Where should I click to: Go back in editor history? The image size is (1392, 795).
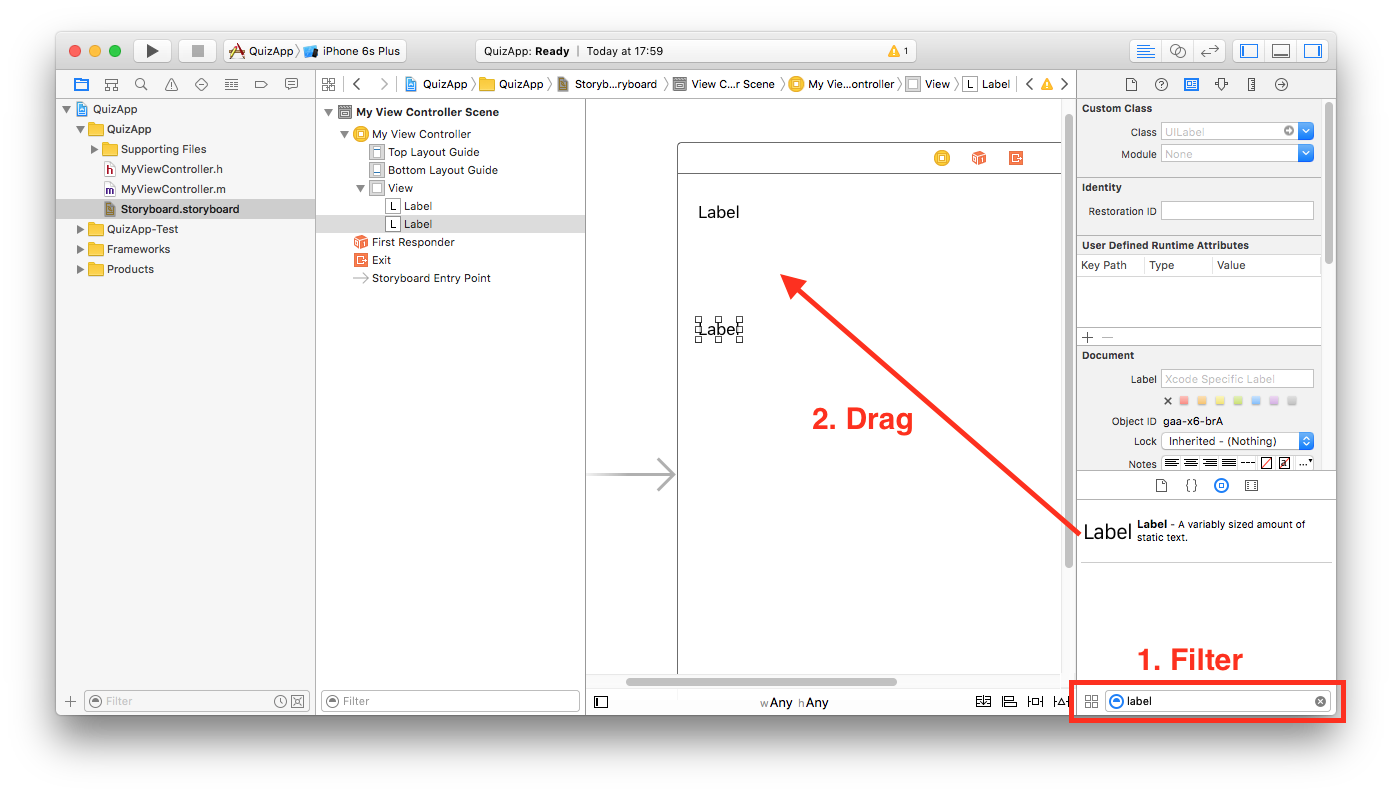tap(357, 84)
